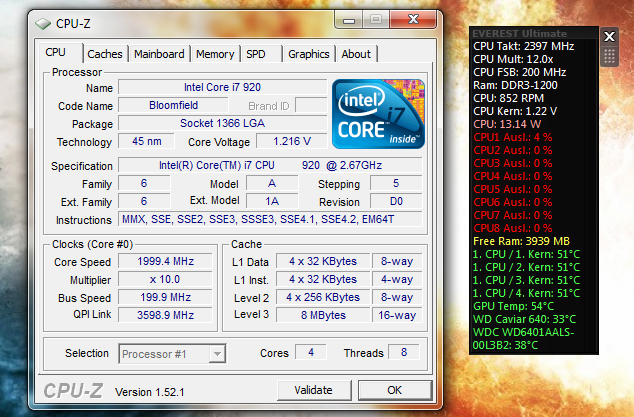The image size is (634, 417).
Task: Close the CPU-Z window
Action: pos(413,20)
